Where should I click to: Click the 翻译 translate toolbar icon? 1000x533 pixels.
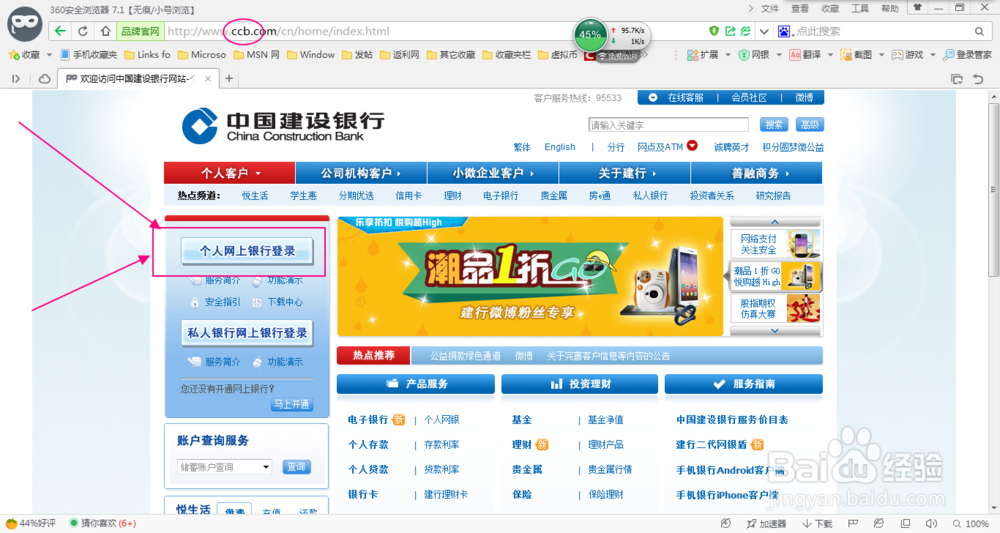(805, 55)
